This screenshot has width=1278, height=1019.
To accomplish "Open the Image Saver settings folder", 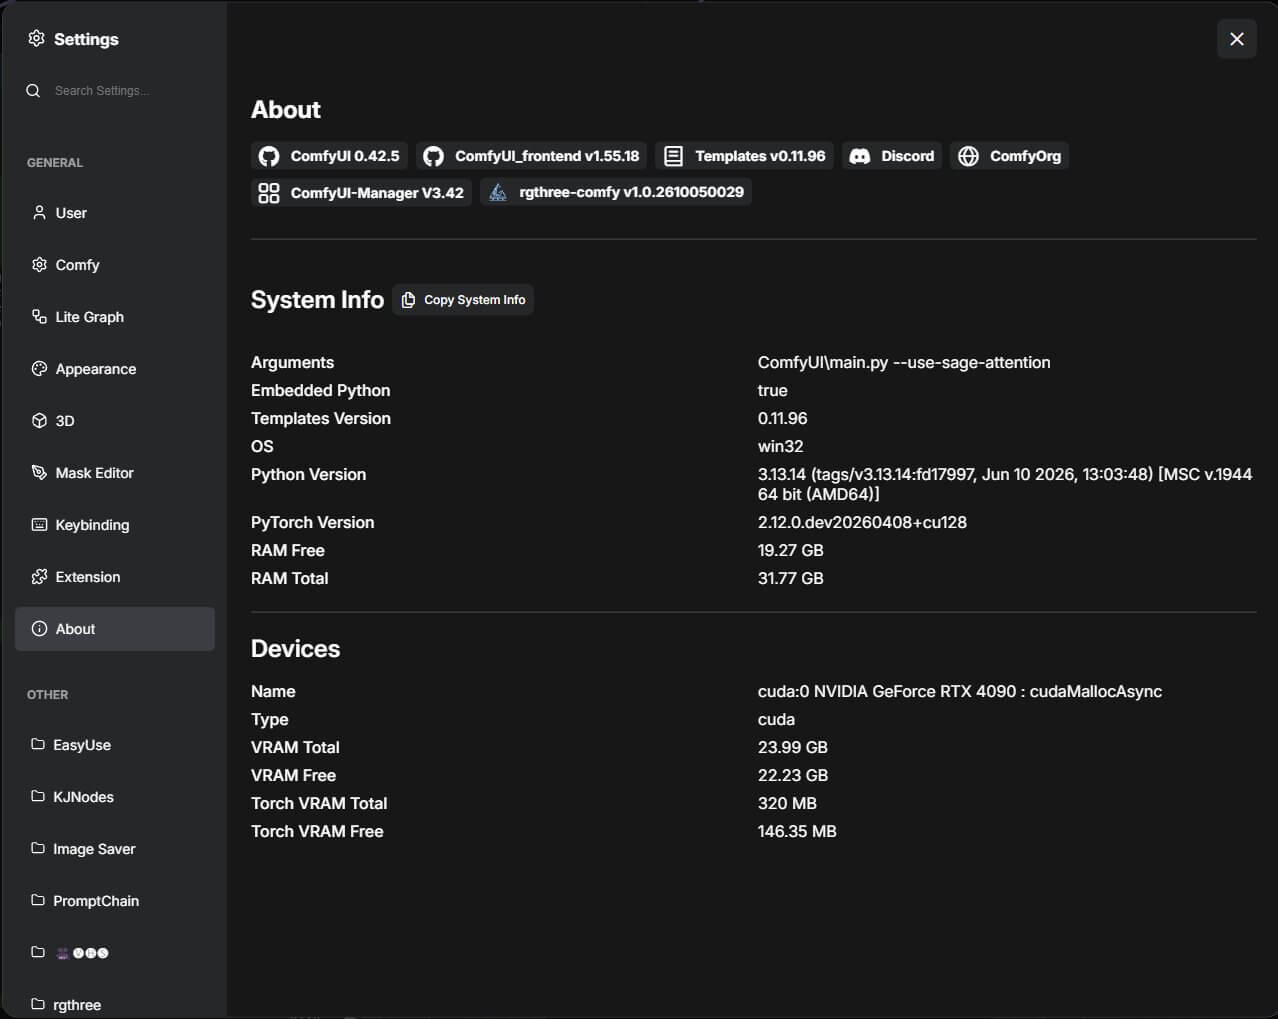I will [x=115, y=849].
